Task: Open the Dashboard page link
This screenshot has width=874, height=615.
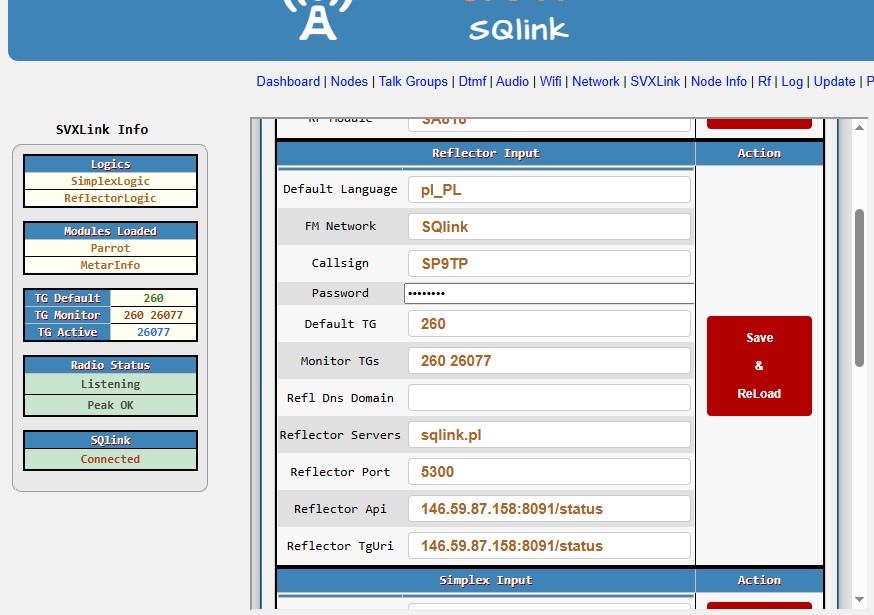Action: [x=288, y=82]
